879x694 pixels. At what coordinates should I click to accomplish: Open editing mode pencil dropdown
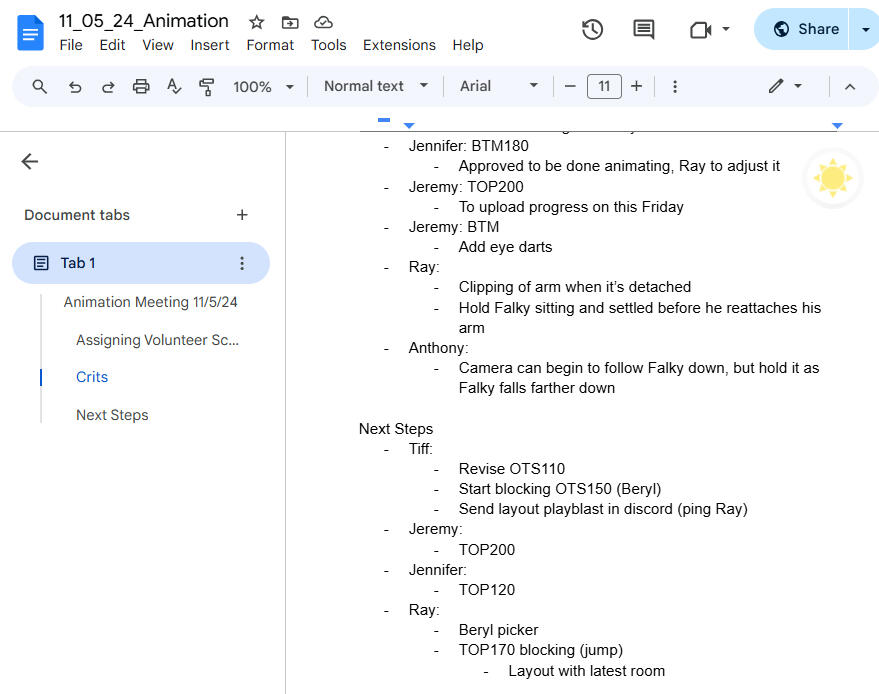click(x=785, y=87)
